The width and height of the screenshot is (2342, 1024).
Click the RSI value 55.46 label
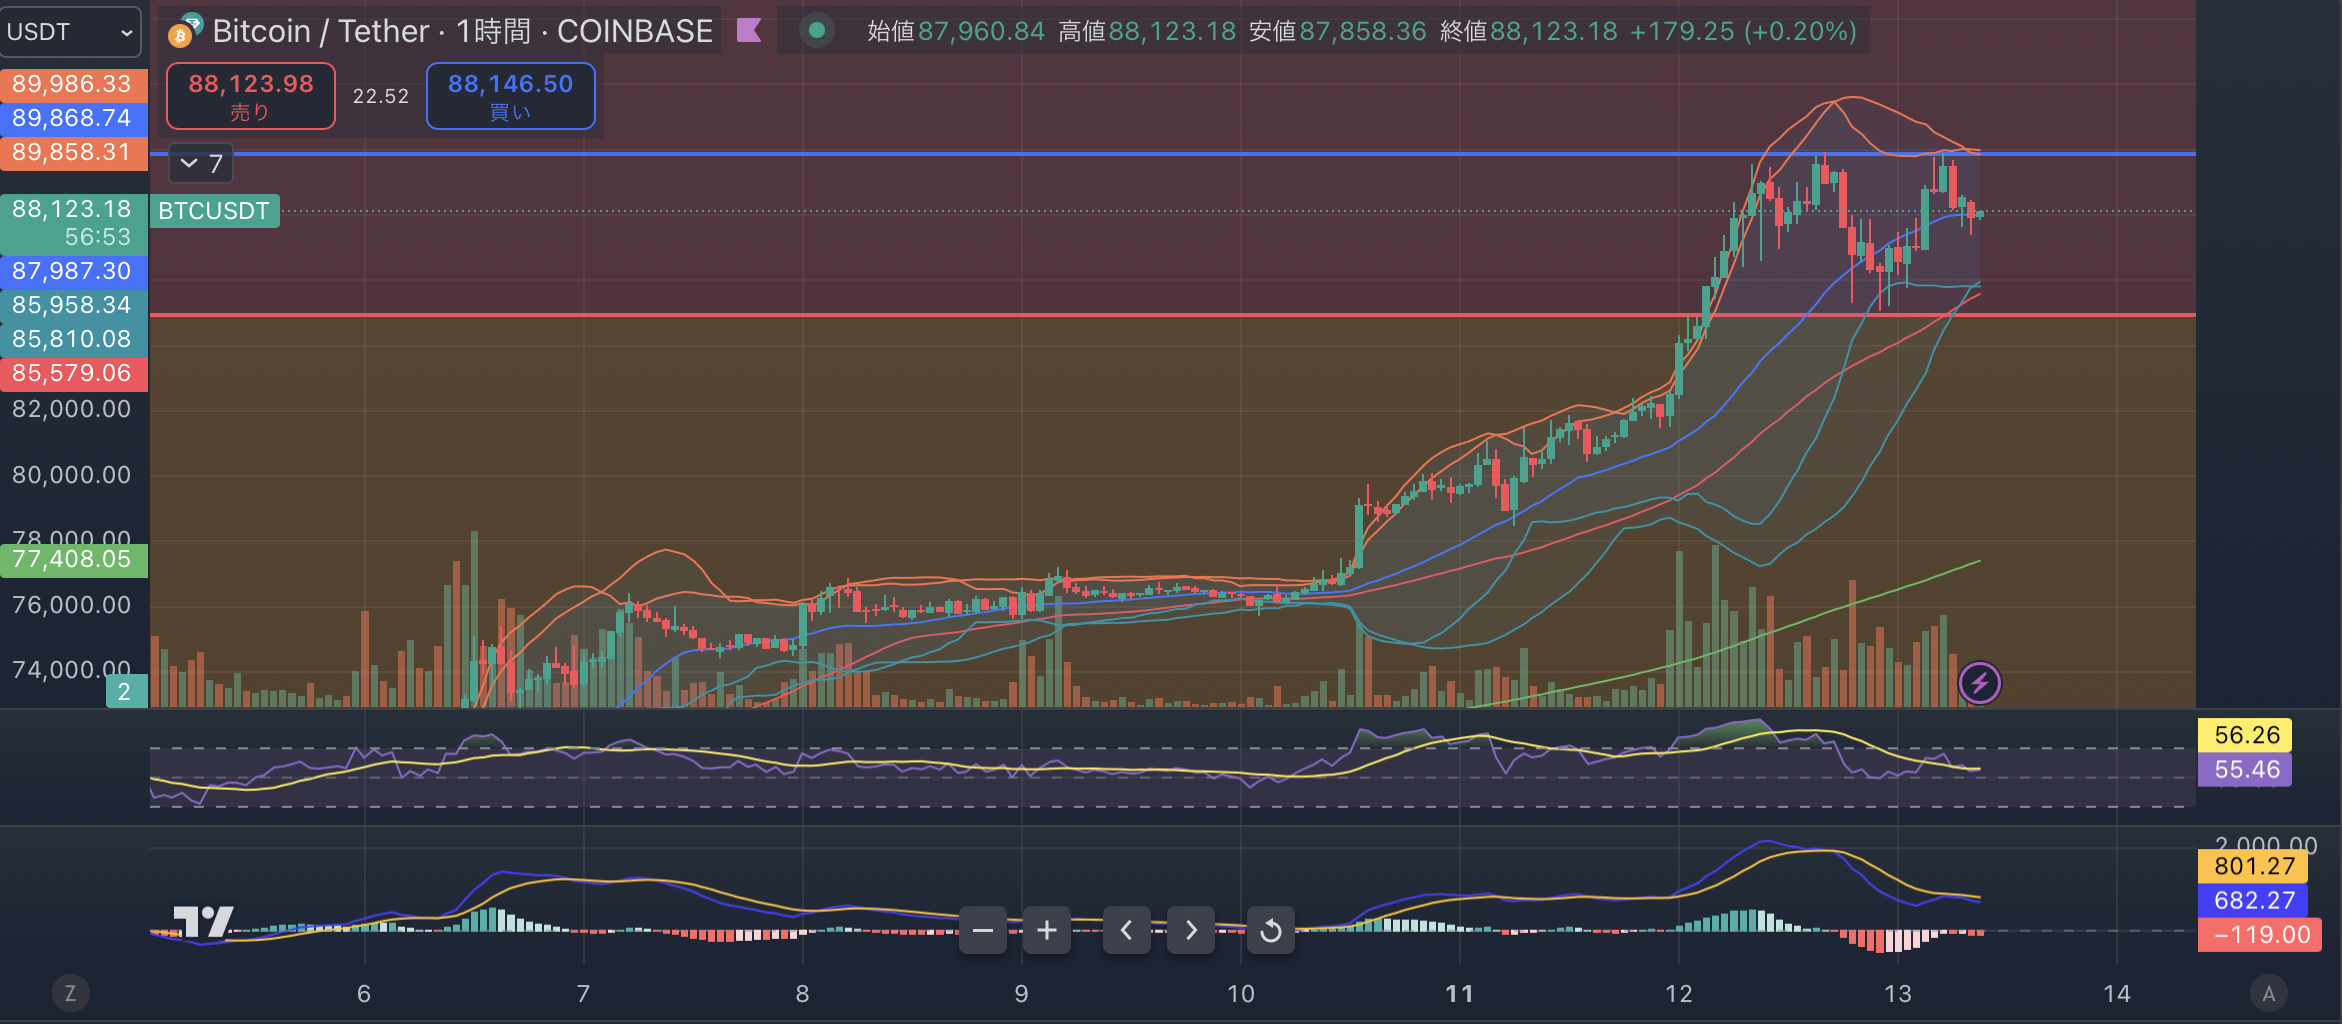point(2246,769)
